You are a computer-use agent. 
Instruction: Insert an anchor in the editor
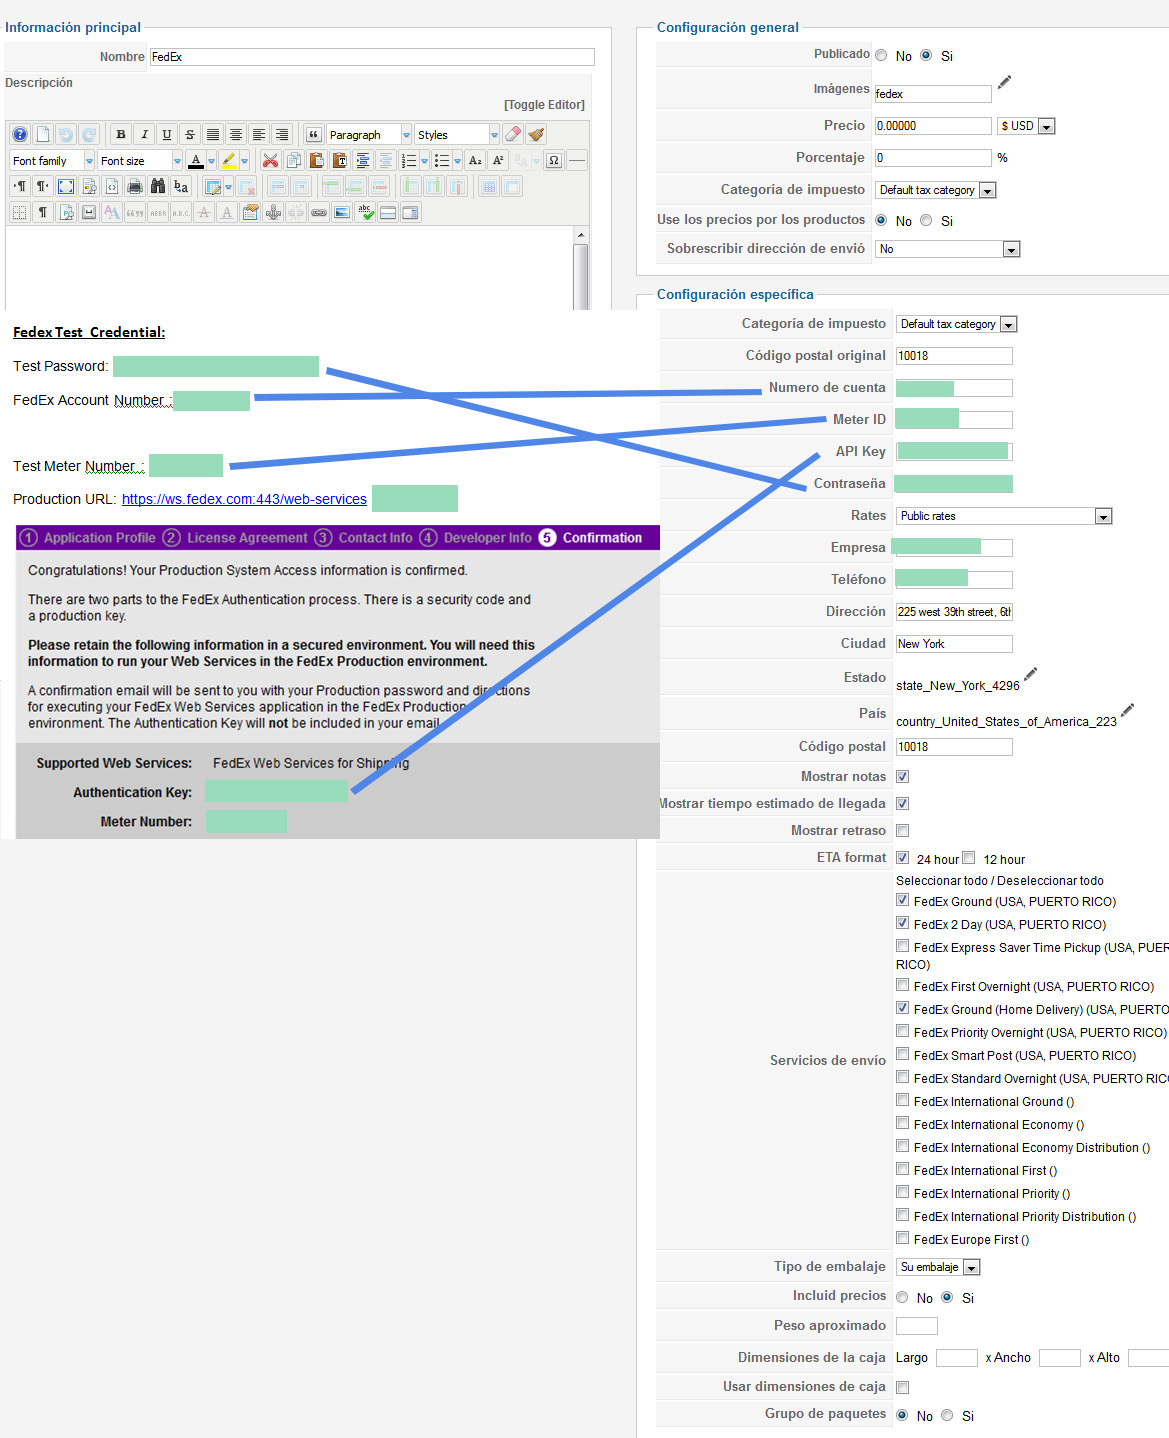point(273,212)
